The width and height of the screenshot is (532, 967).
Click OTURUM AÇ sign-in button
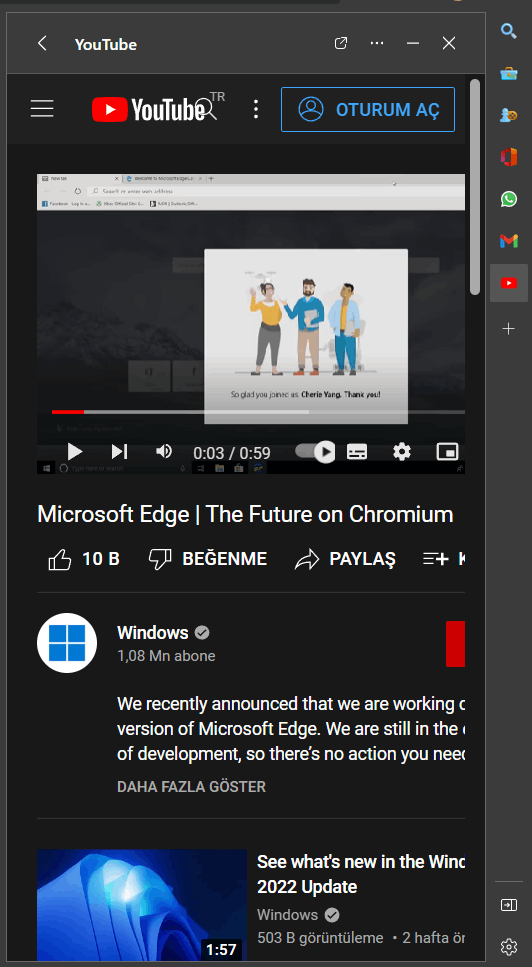pyautogui.click(x=368, y=110)
